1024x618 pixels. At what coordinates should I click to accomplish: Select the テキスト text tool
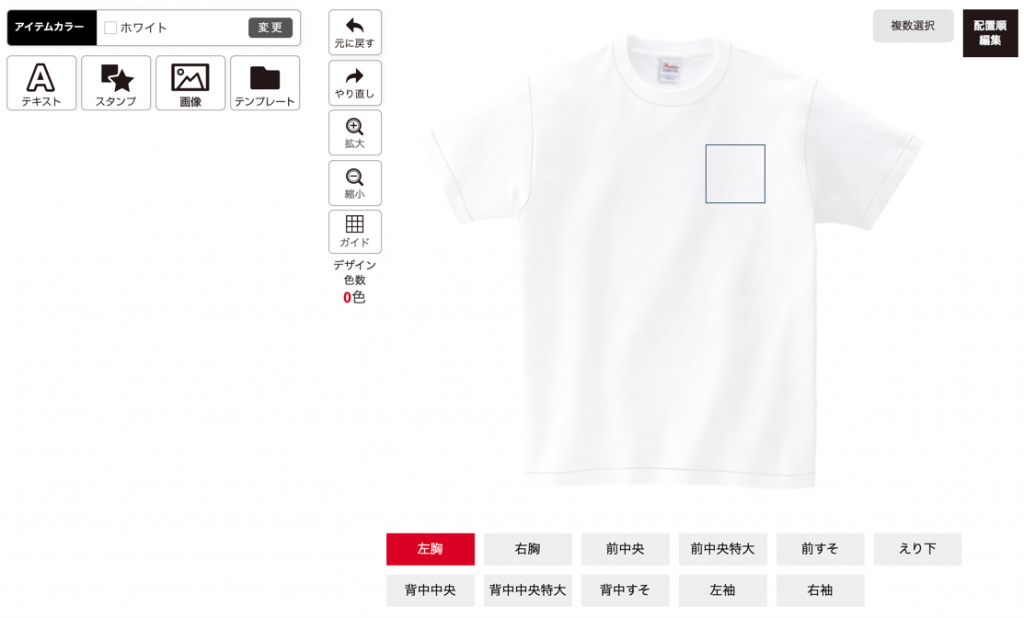pyautogui.click(x=42, y=83)
